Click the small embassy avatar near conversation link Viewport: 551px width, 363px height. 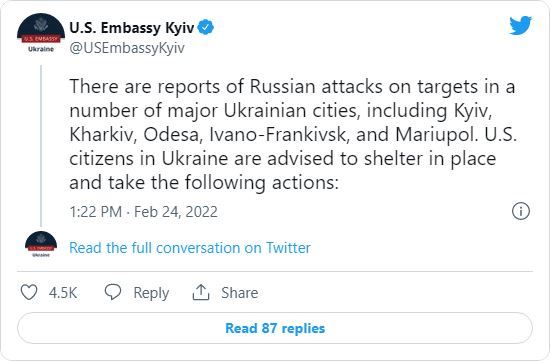click(41, 244)
